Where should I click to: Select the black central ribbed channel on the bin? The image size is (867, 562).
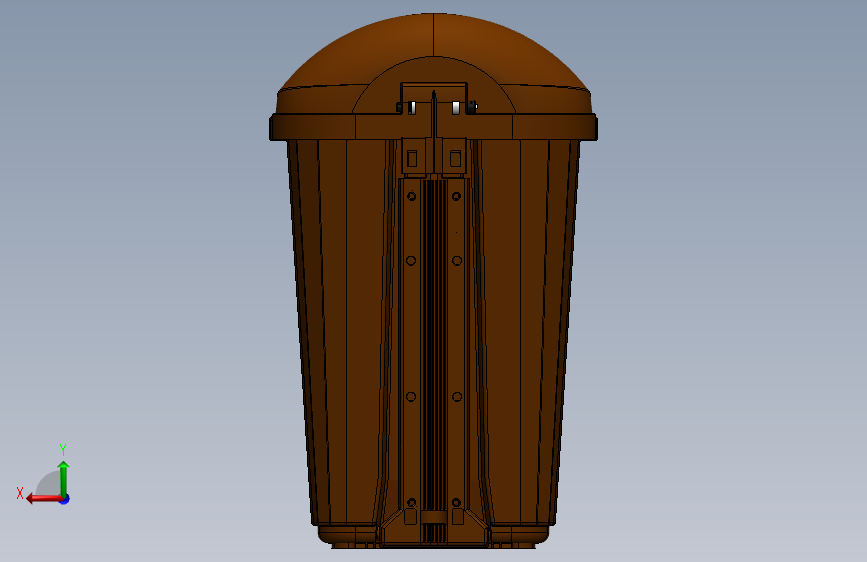435,343
